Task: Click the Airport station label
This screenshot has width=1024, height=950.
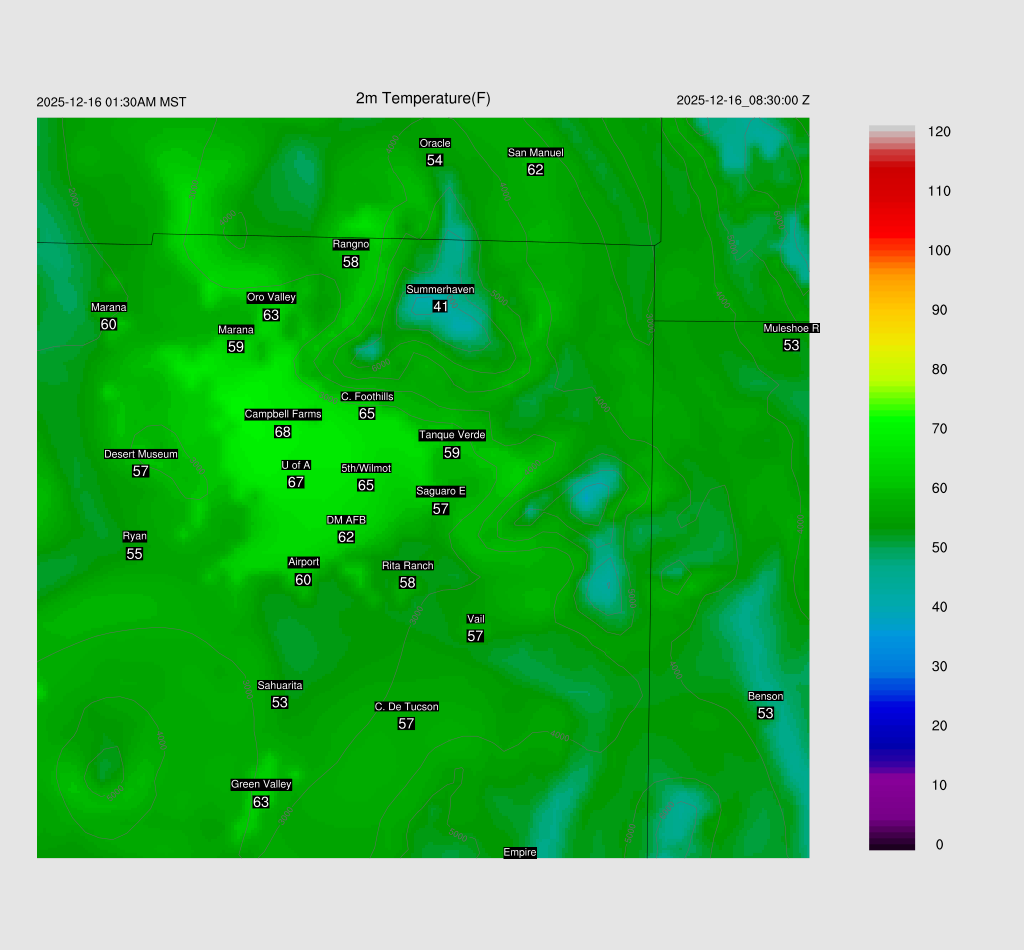Action: coord(303,562)
